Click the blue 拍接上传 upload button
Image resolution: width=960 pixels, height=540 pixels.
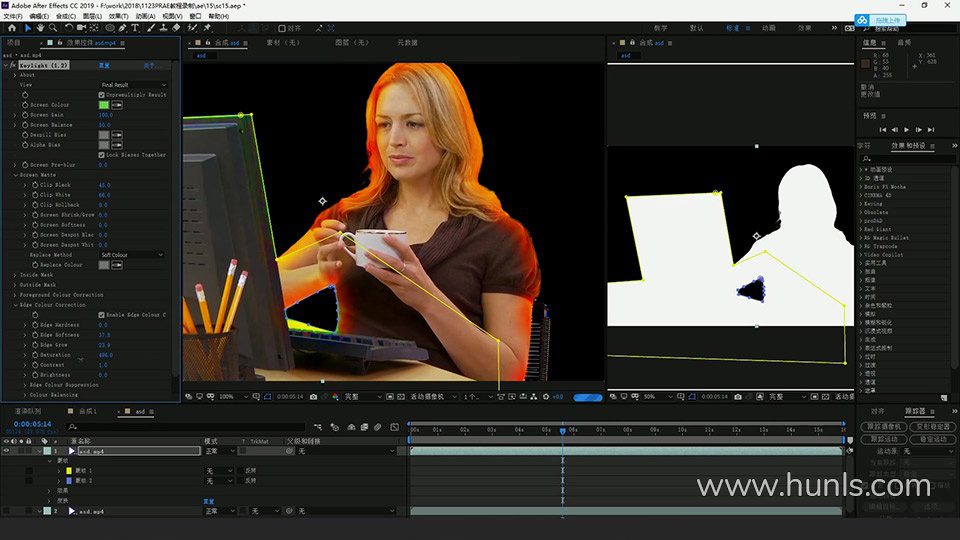coord(879,20)
